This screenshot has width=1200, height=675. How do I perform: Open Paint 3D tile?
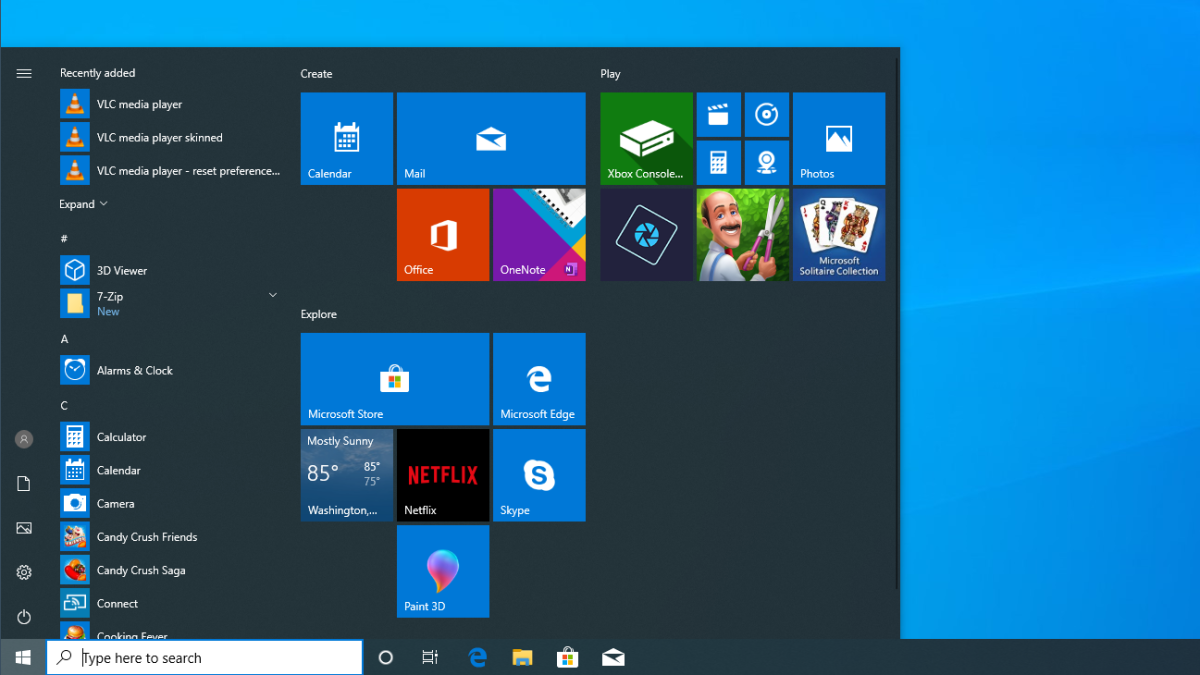[x=443, y=571]
